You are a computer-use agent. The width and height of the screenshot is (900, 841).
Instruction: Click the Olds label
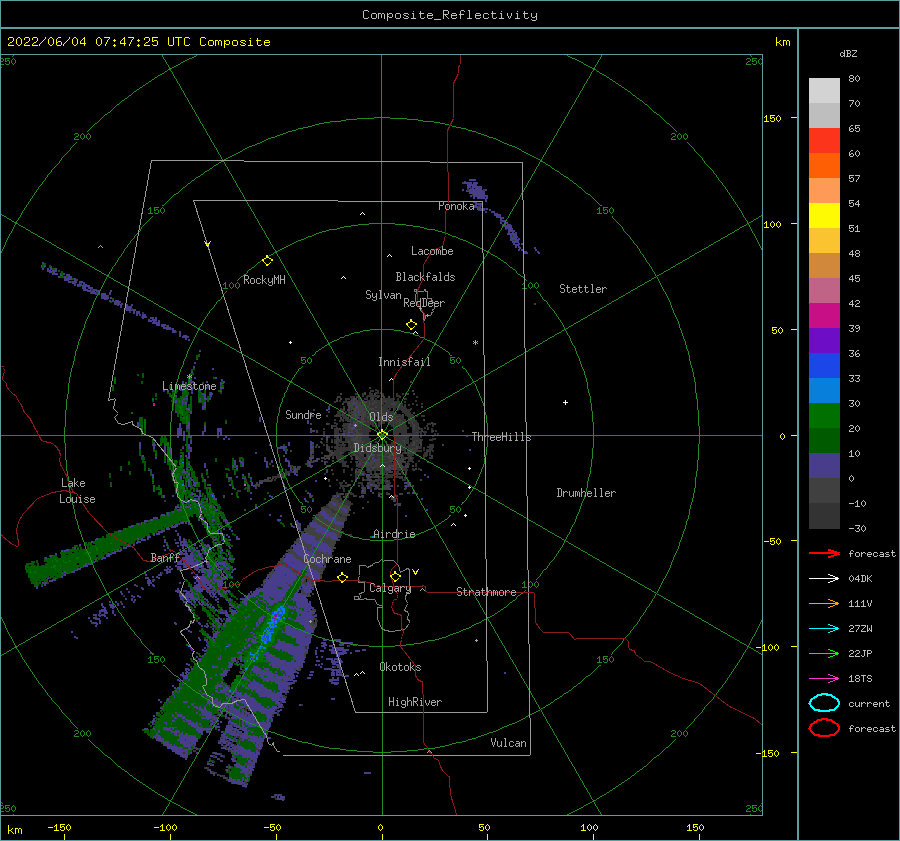(x=381, y=417)
